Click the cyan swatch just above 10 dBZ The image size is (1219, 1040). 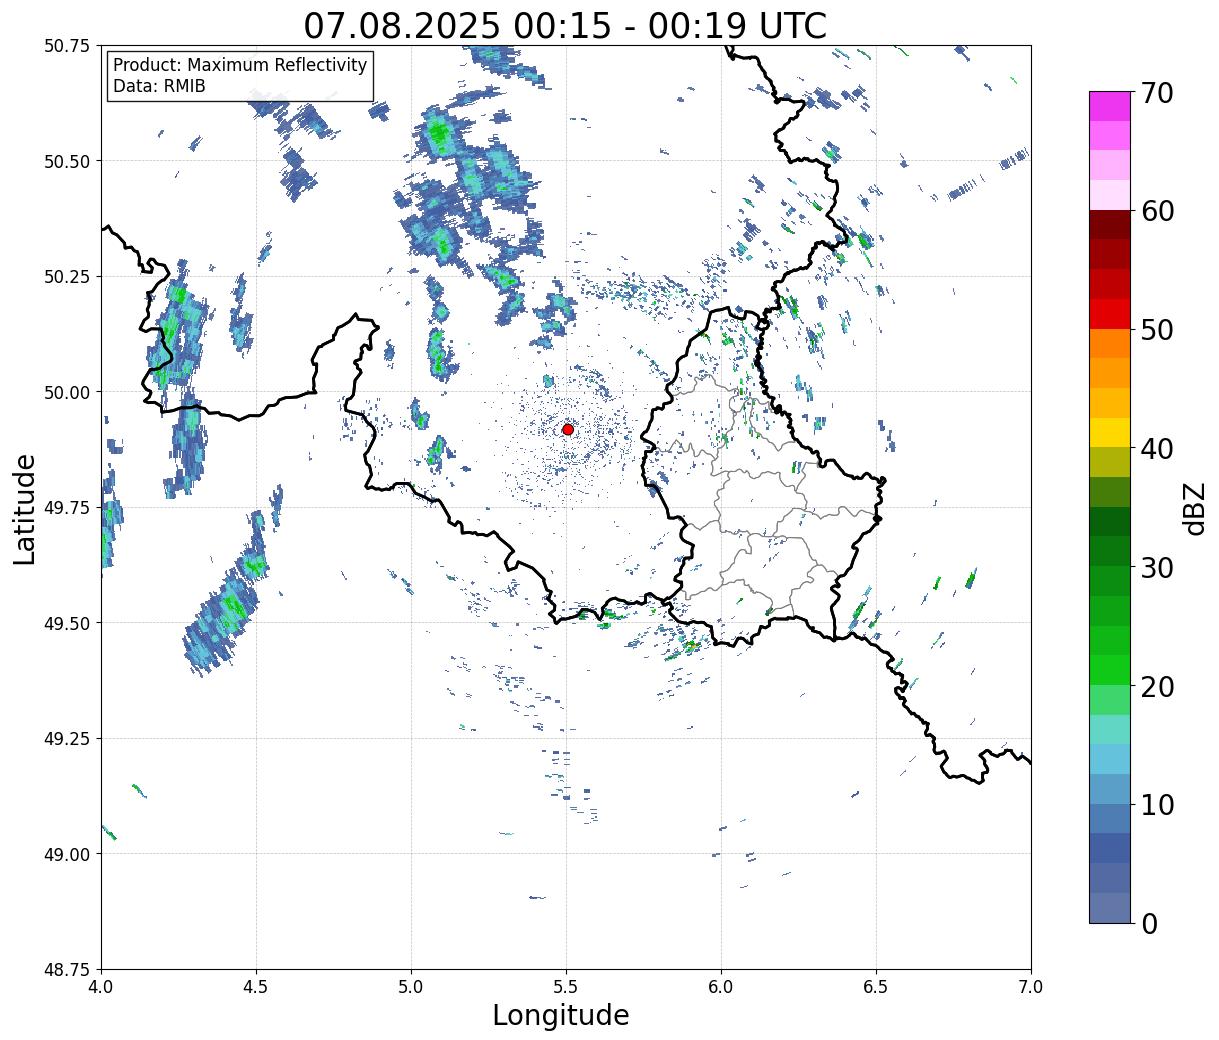coord(1110,759)
